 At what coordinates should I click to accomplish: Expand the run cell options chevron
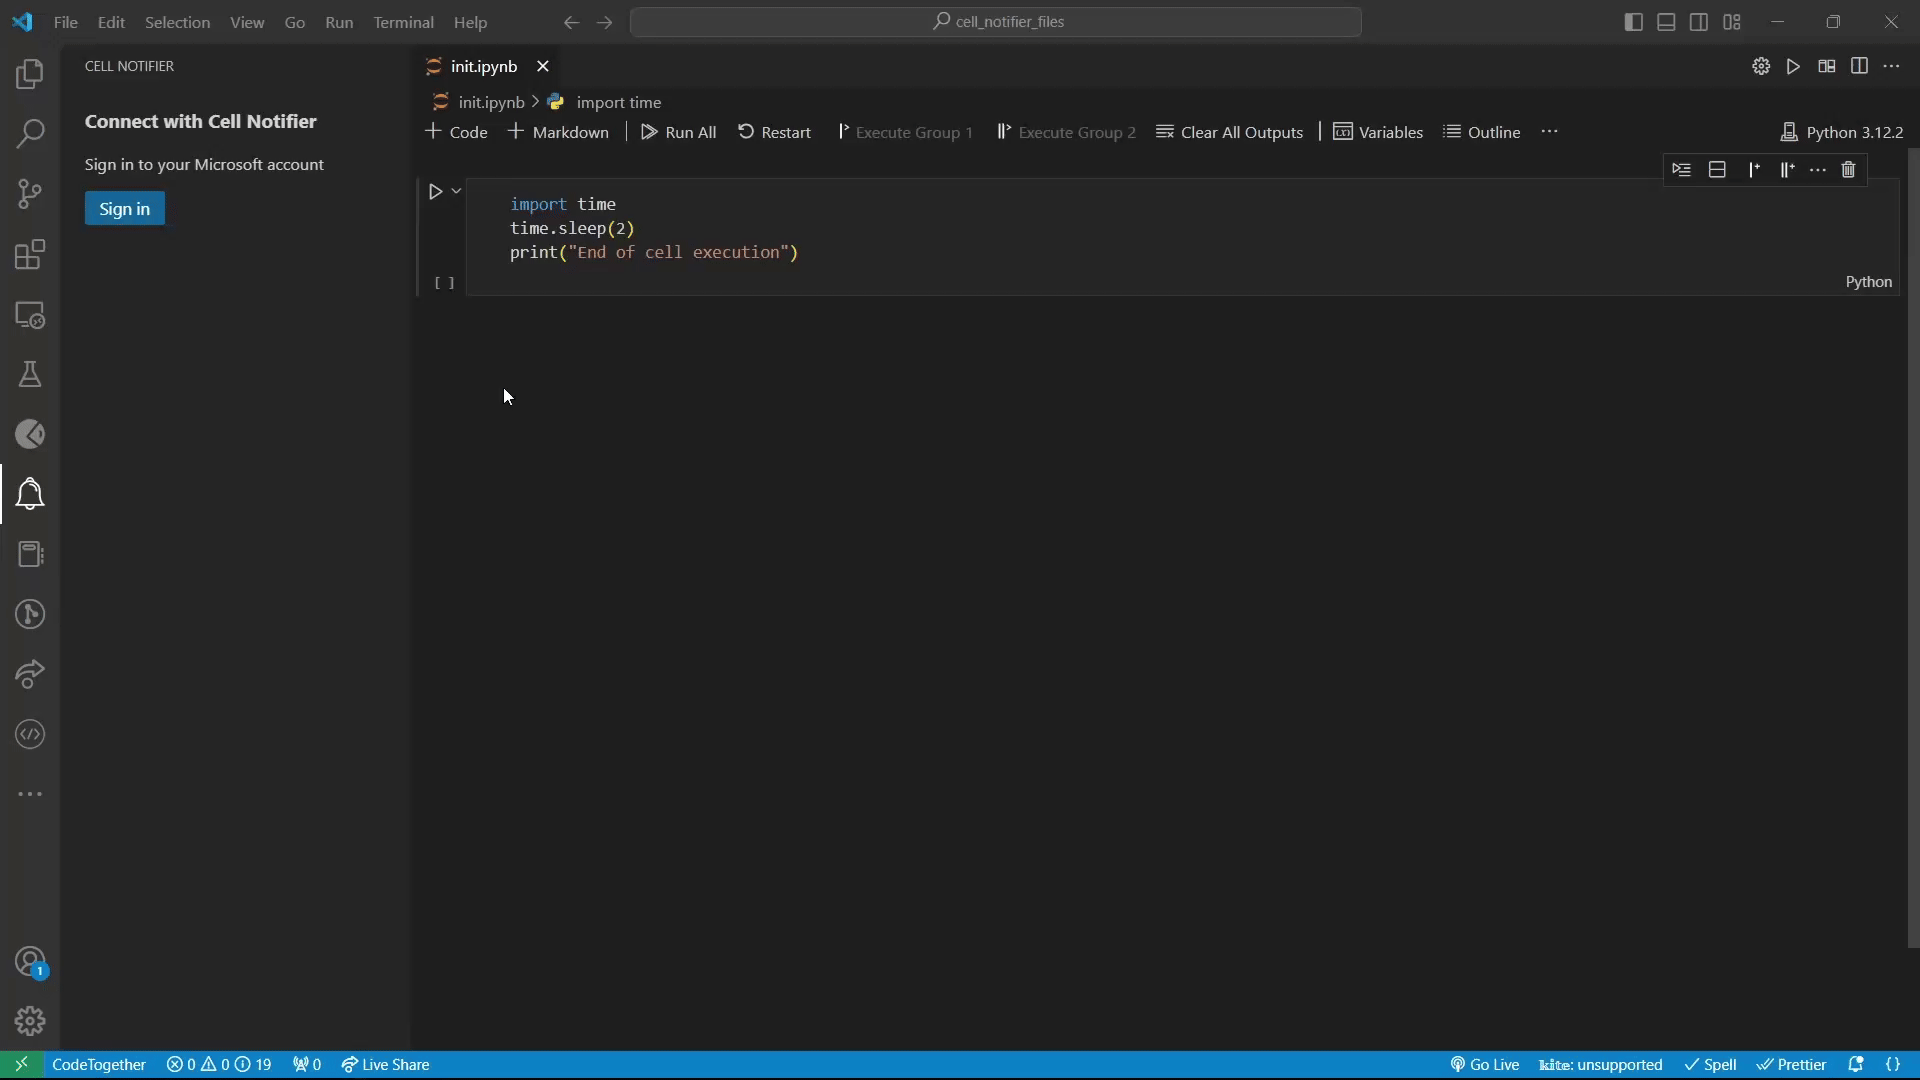coord(456,191)
